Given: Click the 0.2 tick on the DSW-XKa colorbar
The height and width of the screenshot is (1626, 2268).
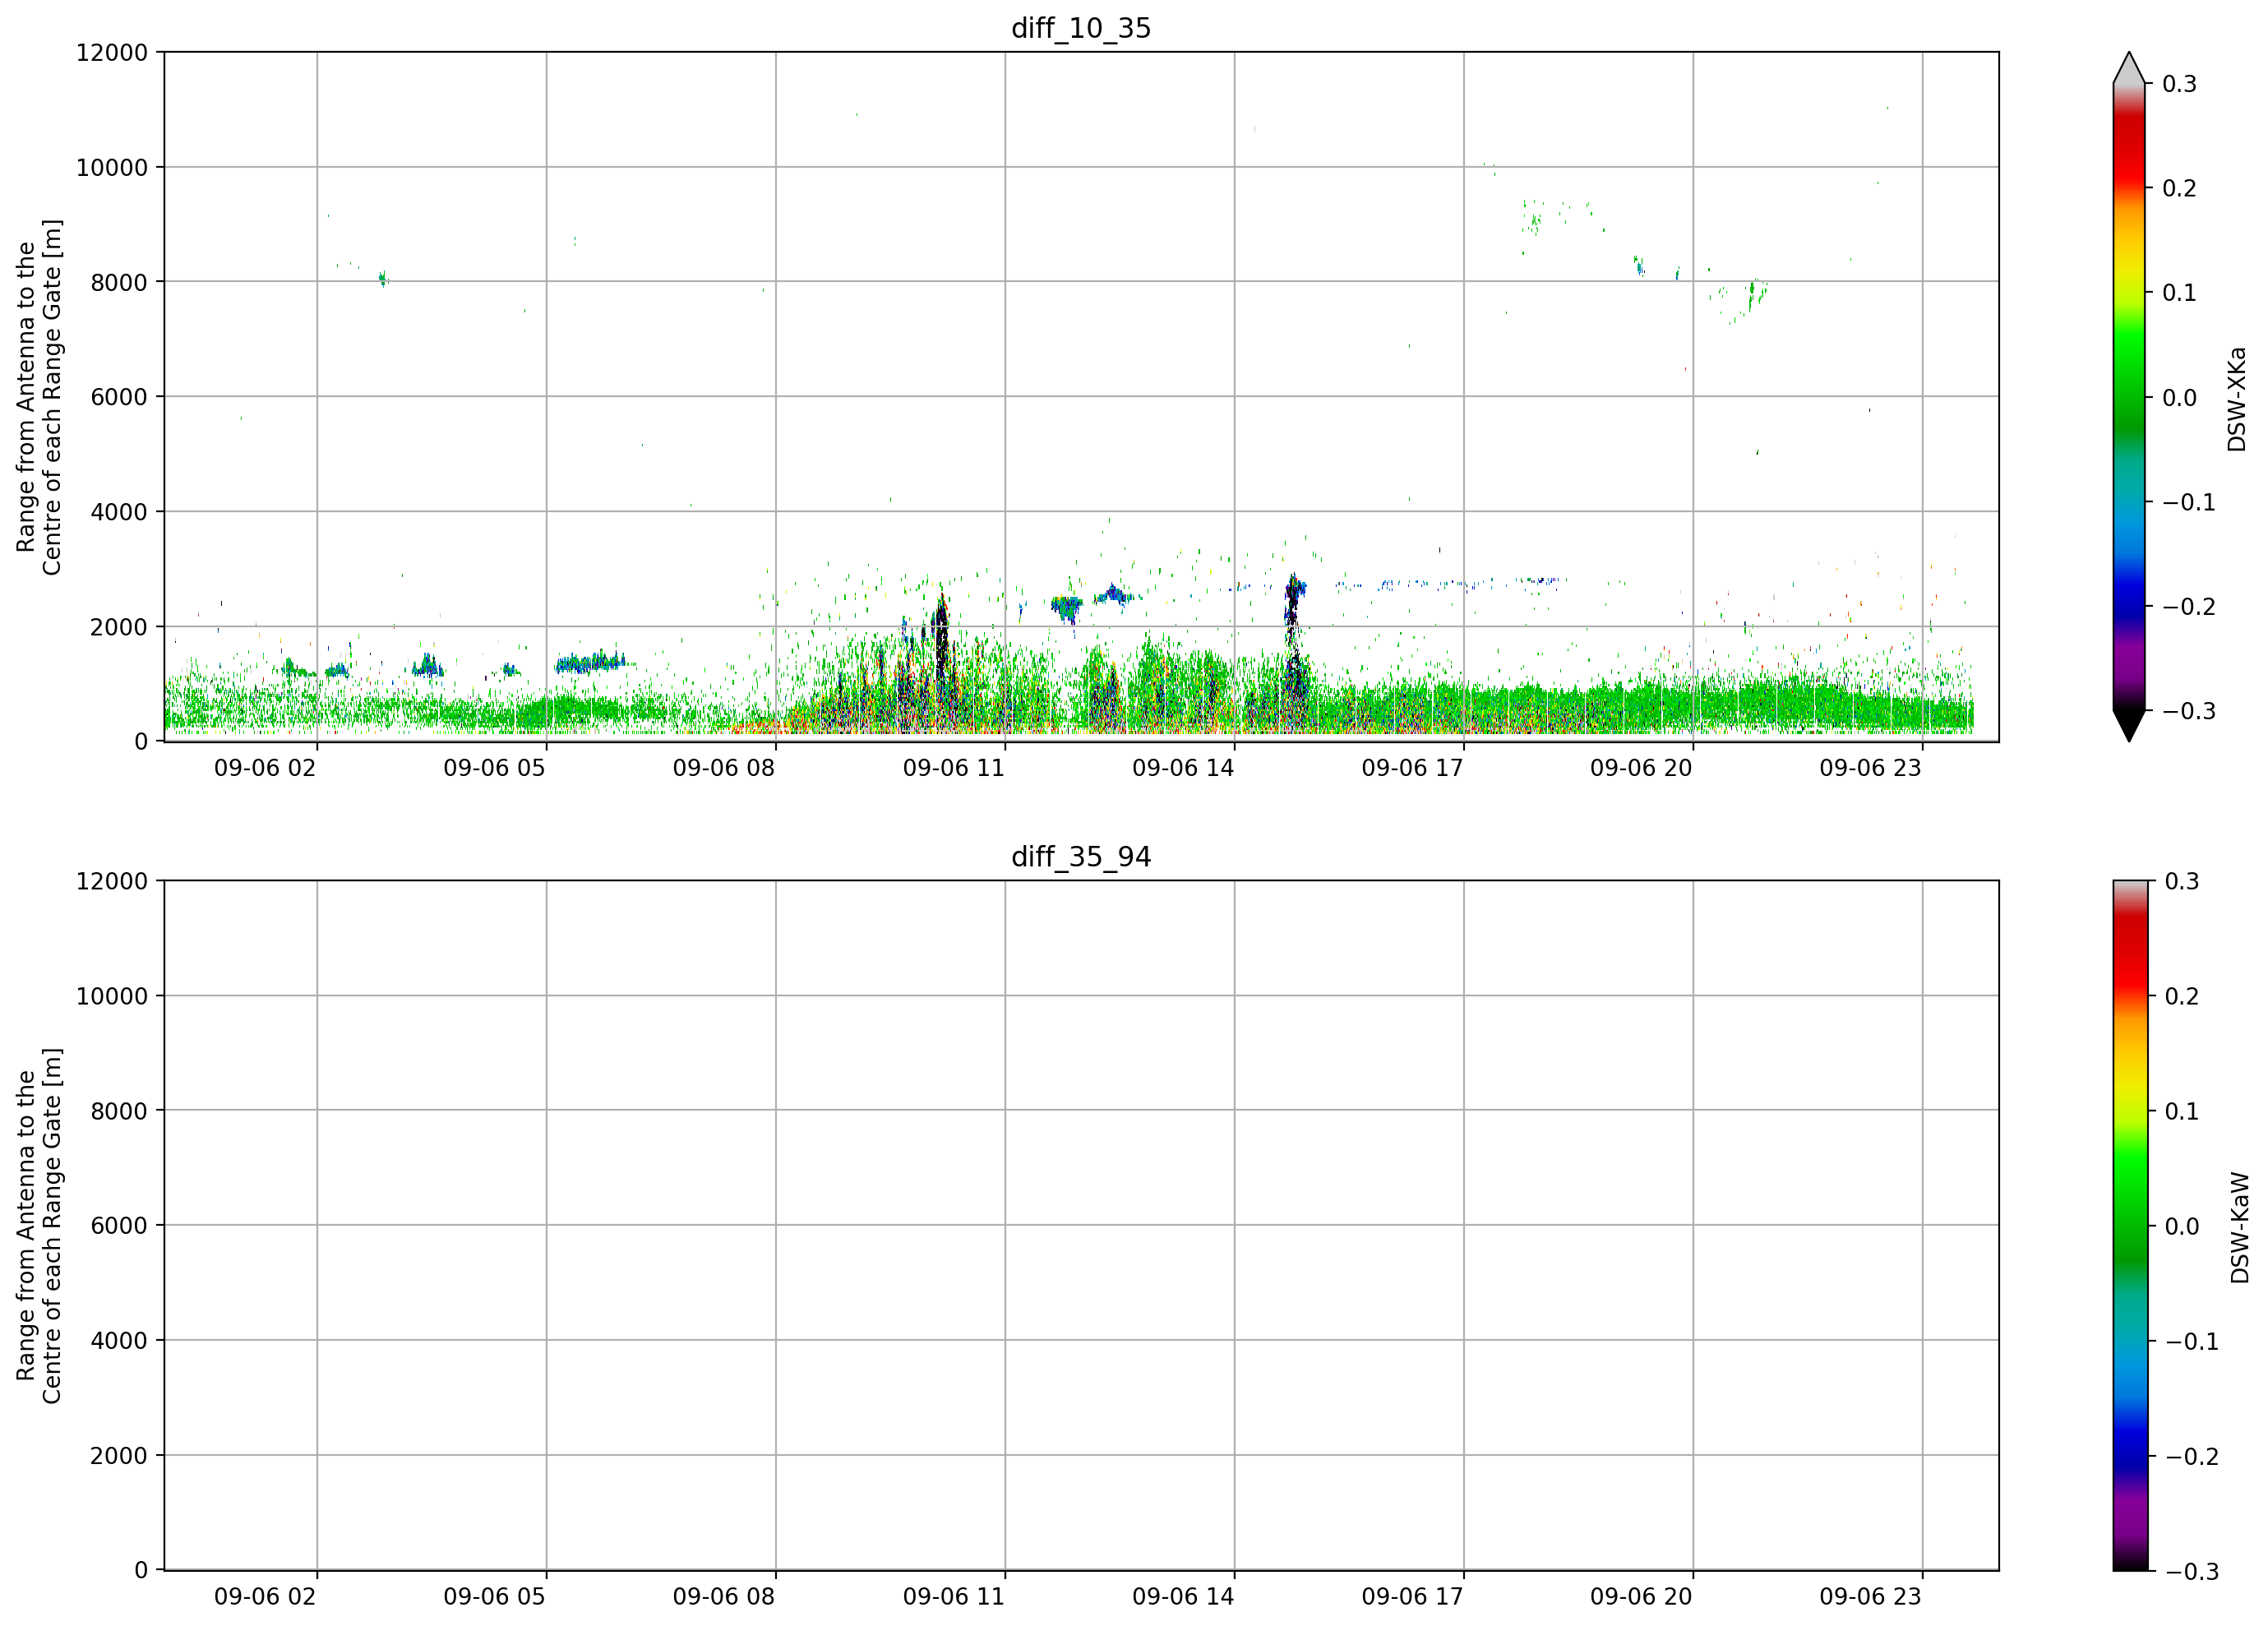Looking at the screenshot, I should [2179, 188].
